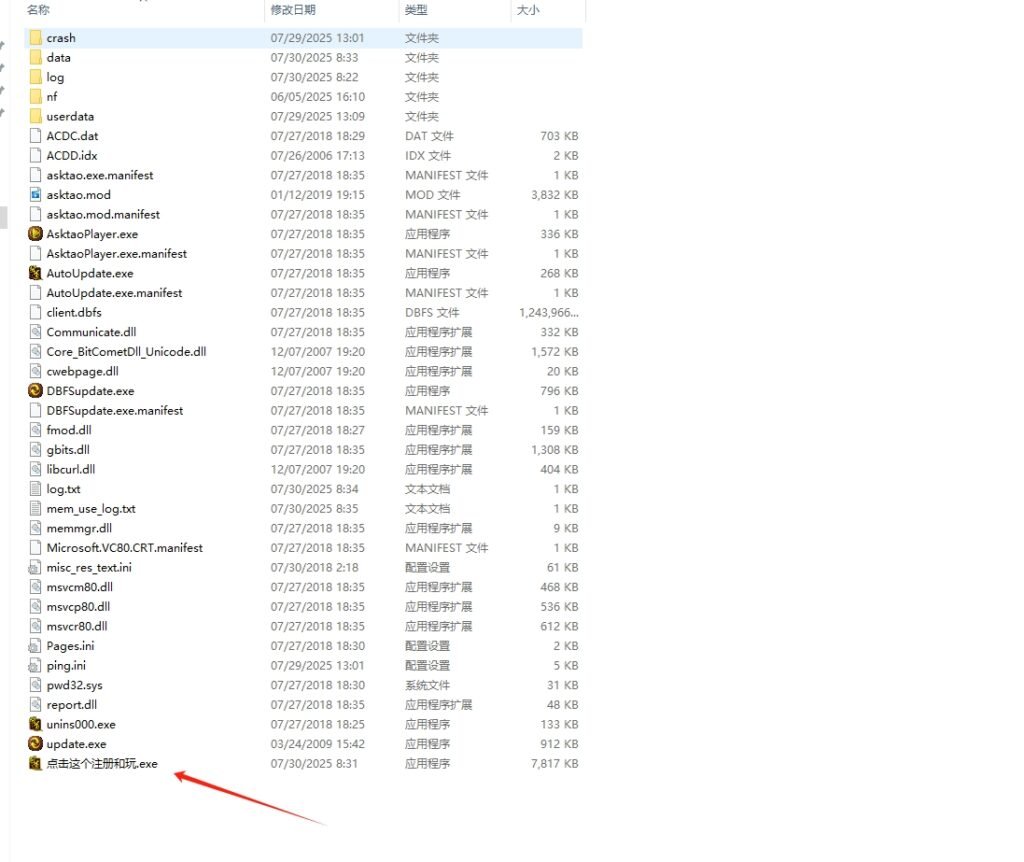Select the AsktaoPlayer.exe application icon

point(36,234)
